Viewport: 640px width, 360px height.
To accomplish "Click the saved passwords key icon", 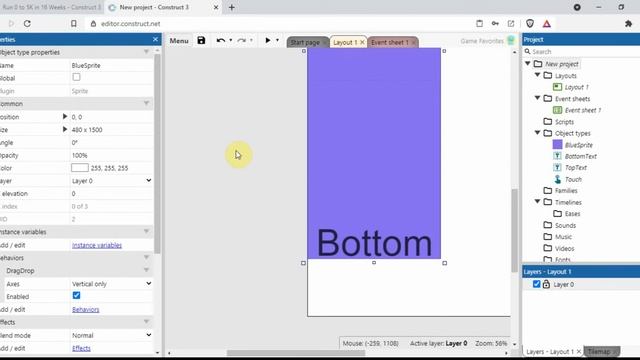I will [x=495, y=24].
